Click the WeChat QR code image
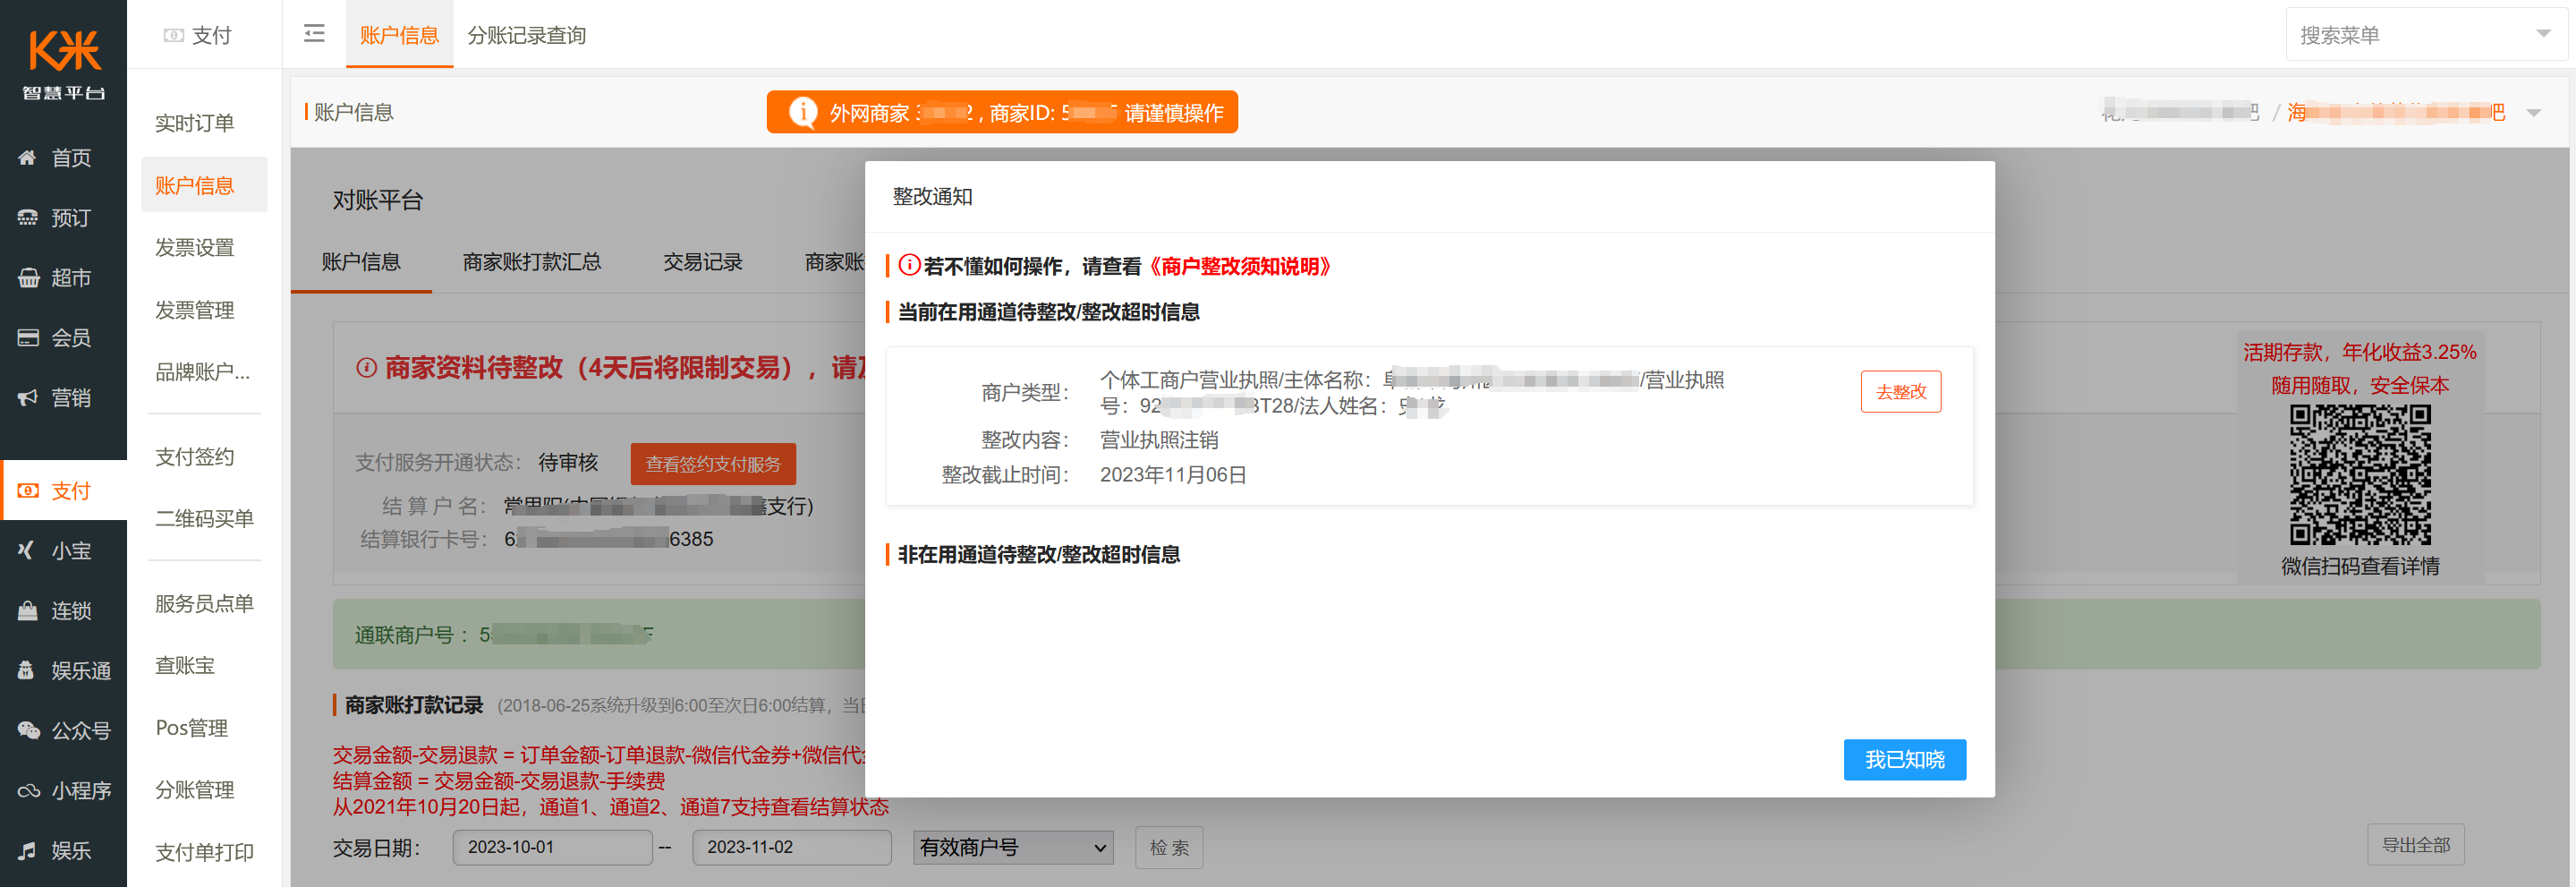The width and height of the screenshot is (2576, 887). coord(2360,474)
